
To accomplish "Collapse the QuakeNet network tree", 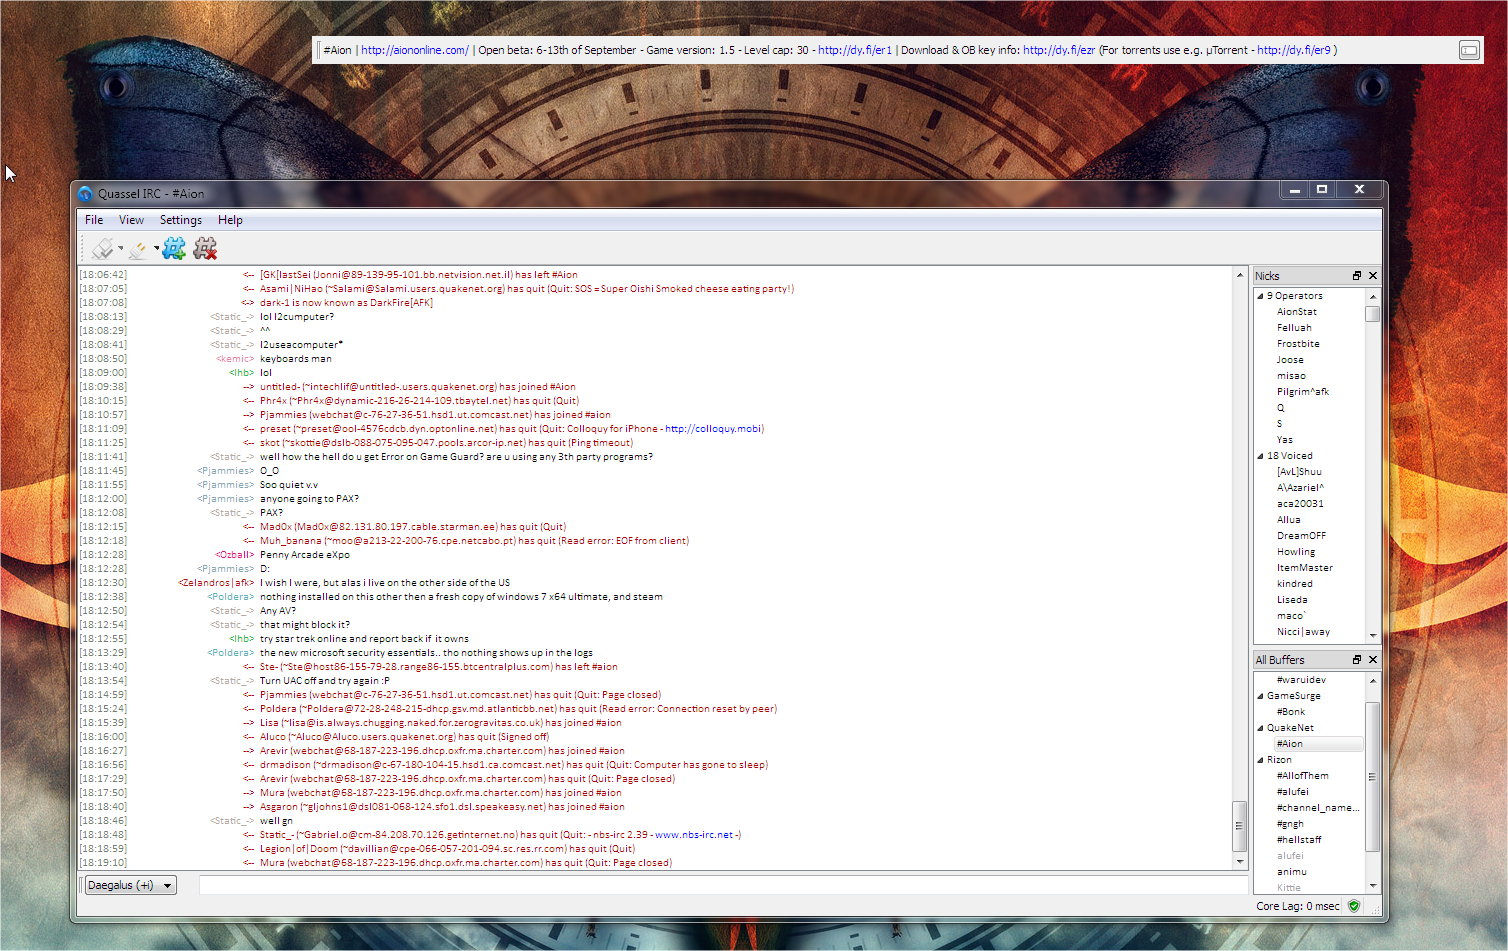I will 1260,728.
